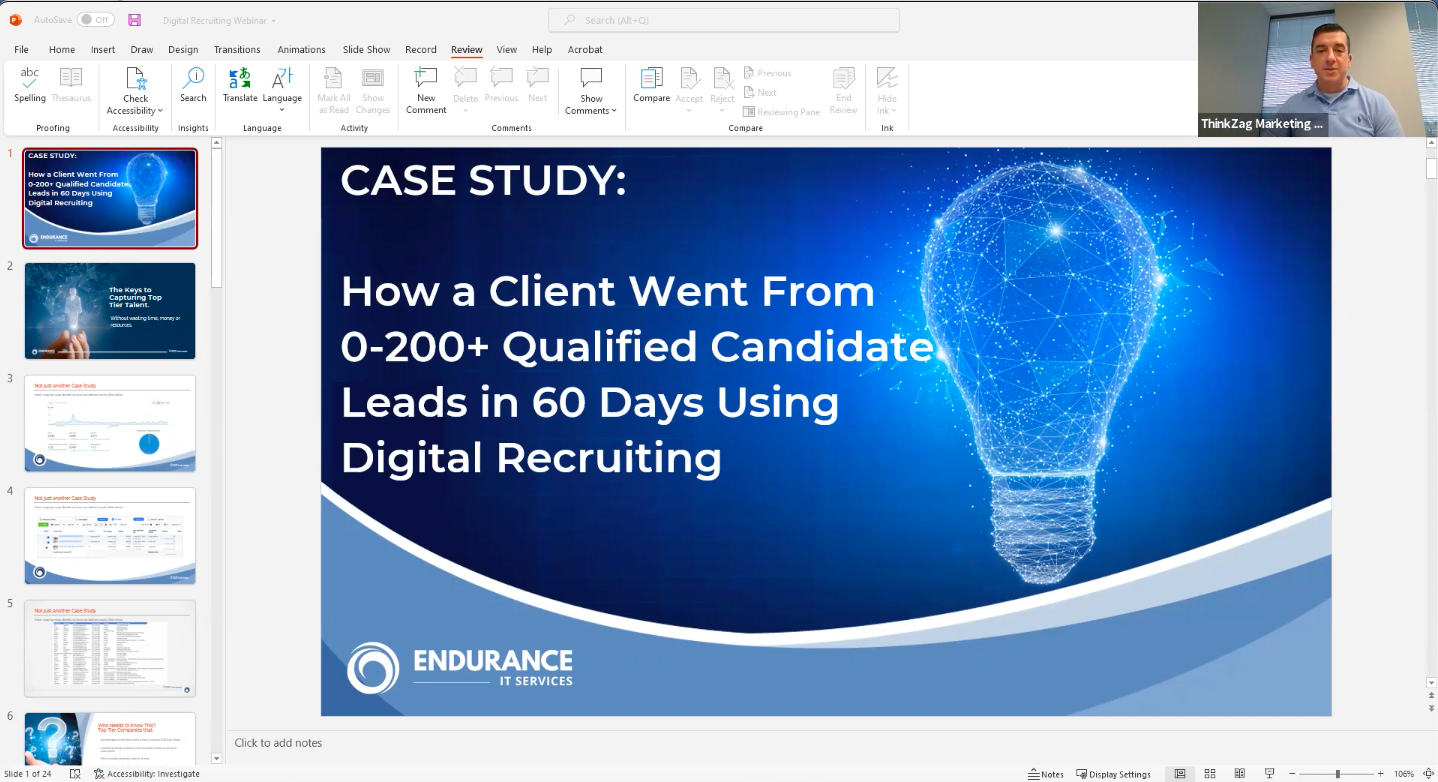Zoom out with the minus button
This screenshot has width=1438, height=782.
1294,774
